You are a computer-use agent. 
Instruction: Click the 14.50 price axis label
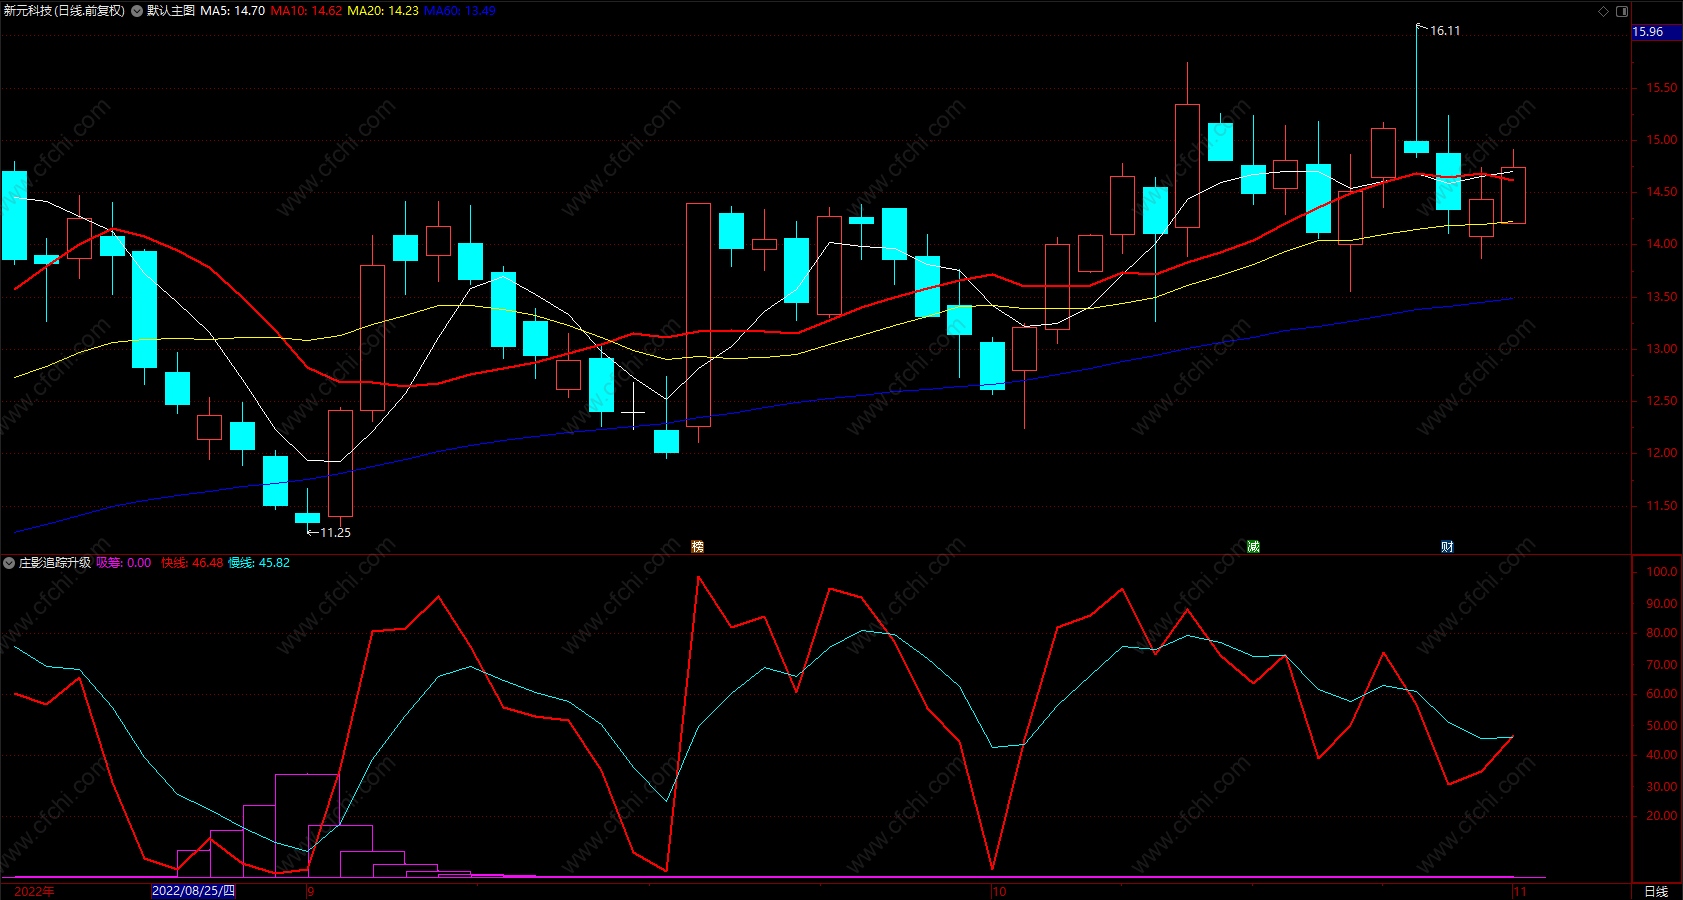pyautogui.click(x=1662, y=192)
